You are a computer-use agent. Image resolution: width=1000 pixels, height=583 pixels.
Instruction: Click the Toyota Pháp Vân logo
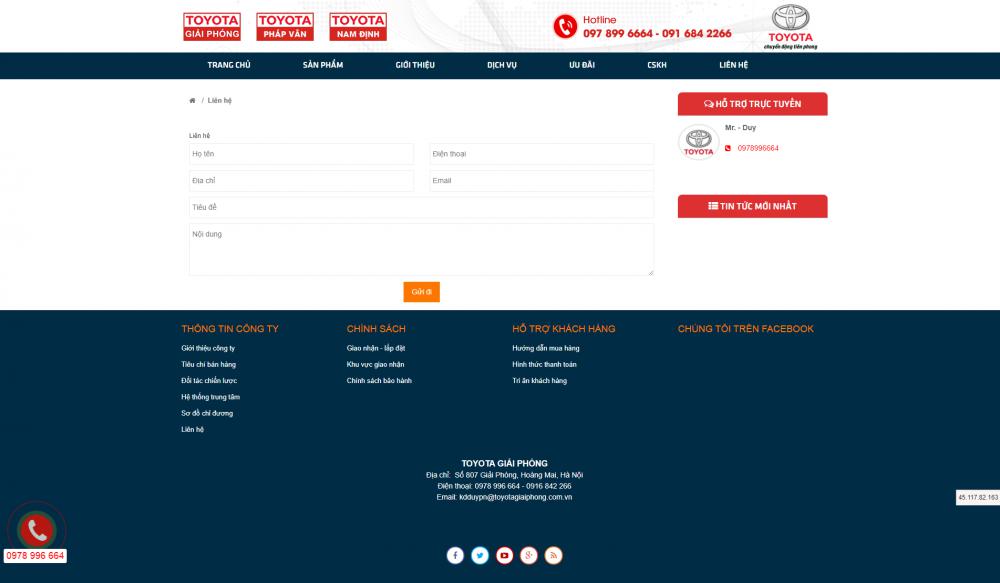[x=285, y=26]
